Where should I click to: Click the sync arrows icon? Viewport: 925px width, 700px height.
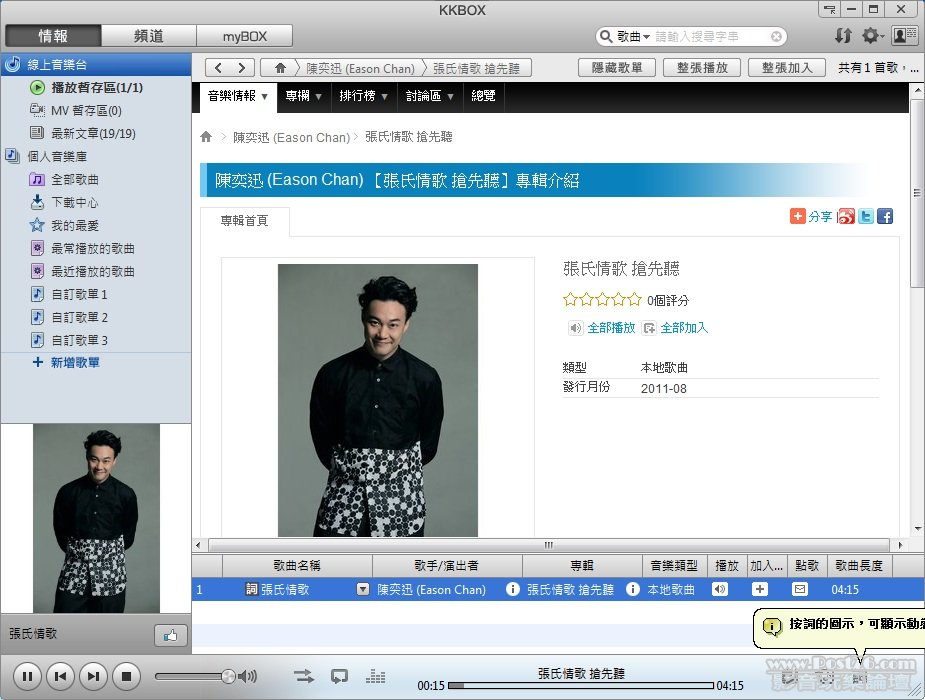(843, 36)
